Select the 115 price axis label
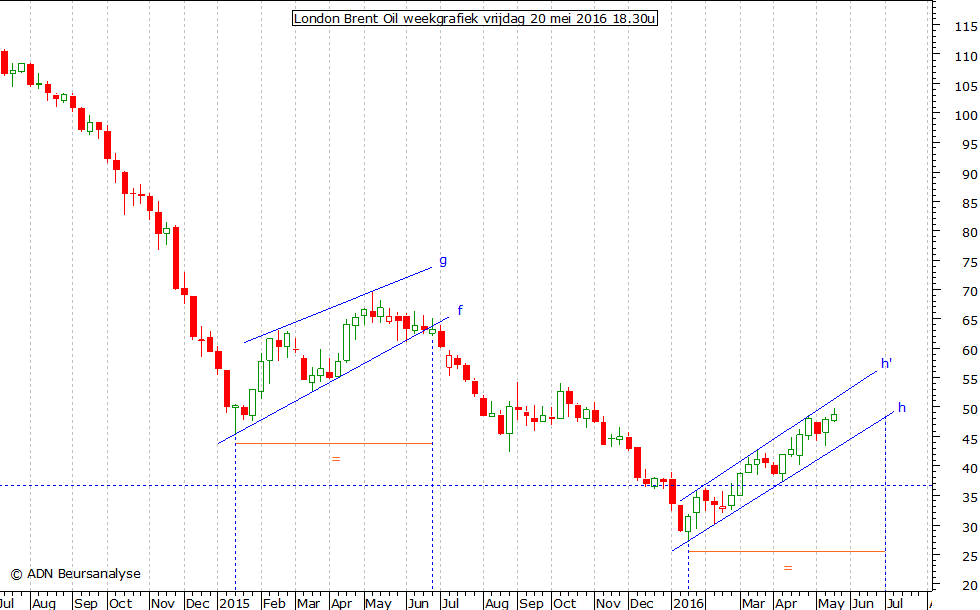980x610 pixels. [x=966, y=27]
